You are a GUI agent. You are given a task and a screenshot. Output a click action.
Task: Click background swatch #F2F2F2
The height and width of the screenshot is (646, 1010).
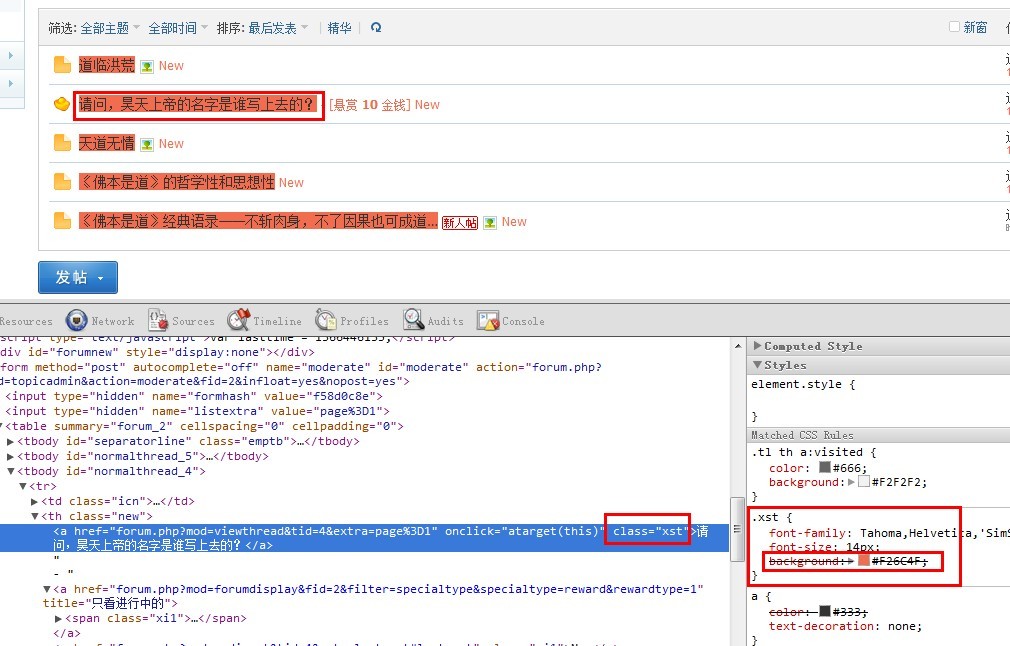coord(864,481)
